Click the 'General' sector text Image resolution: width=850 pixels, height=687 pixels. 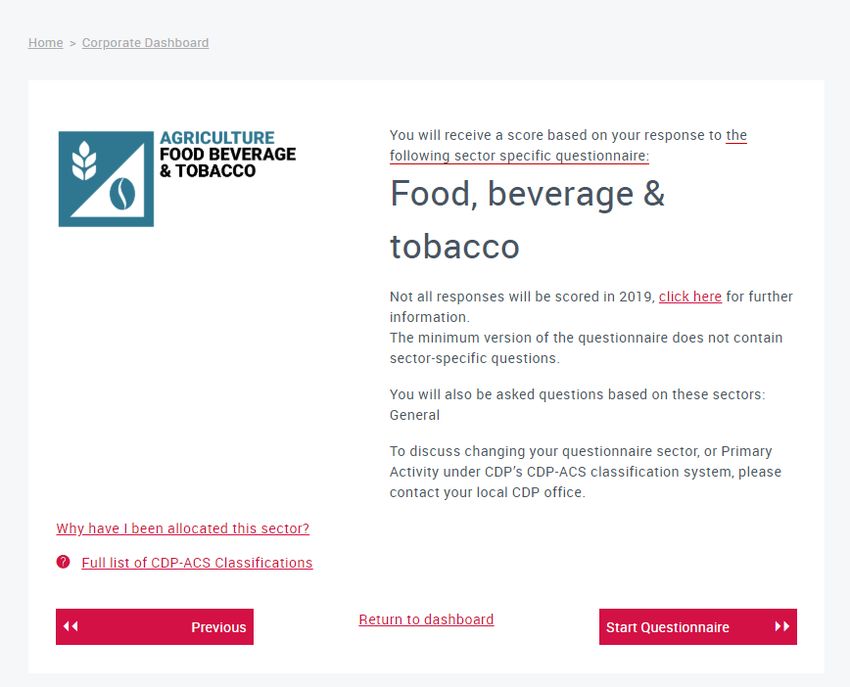(415, 415)
